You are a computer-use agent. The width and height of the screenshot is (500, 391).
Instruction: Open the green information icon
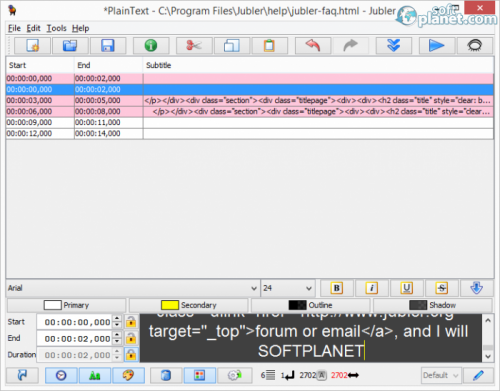click(x=151, y=45)
